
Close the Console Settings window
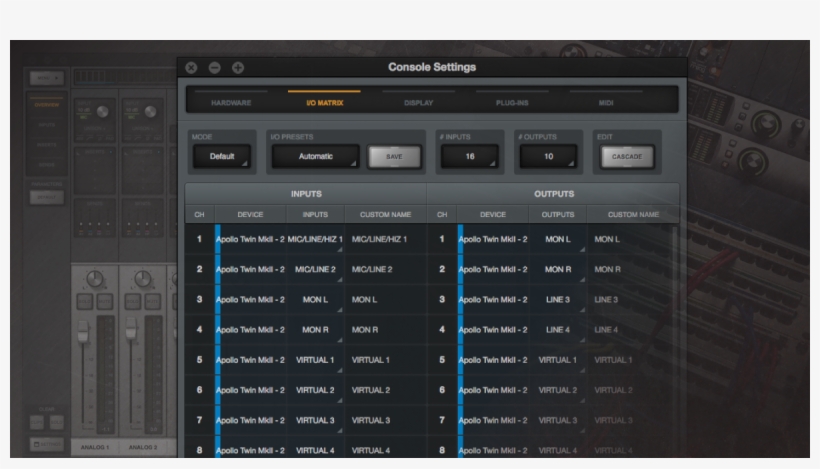click(x=191, y=67)
